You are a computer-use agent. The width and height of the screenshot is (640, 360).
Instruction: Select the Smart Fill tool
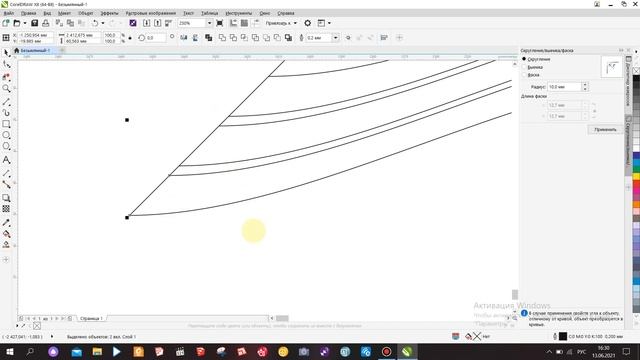6,245
